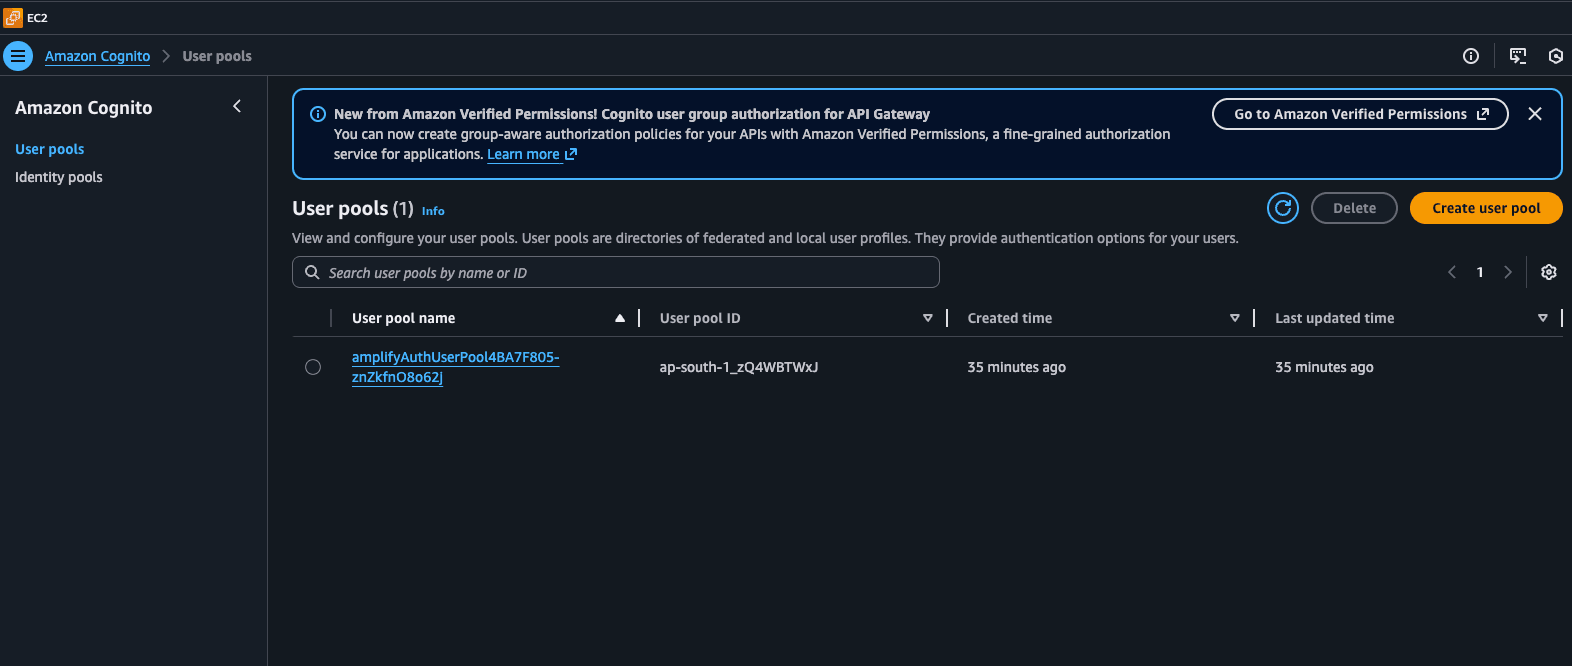The width and height of the screenshot is (1572, 666).
Task: Select the amplifyAuthUserPool radio button
Action: 313,367
